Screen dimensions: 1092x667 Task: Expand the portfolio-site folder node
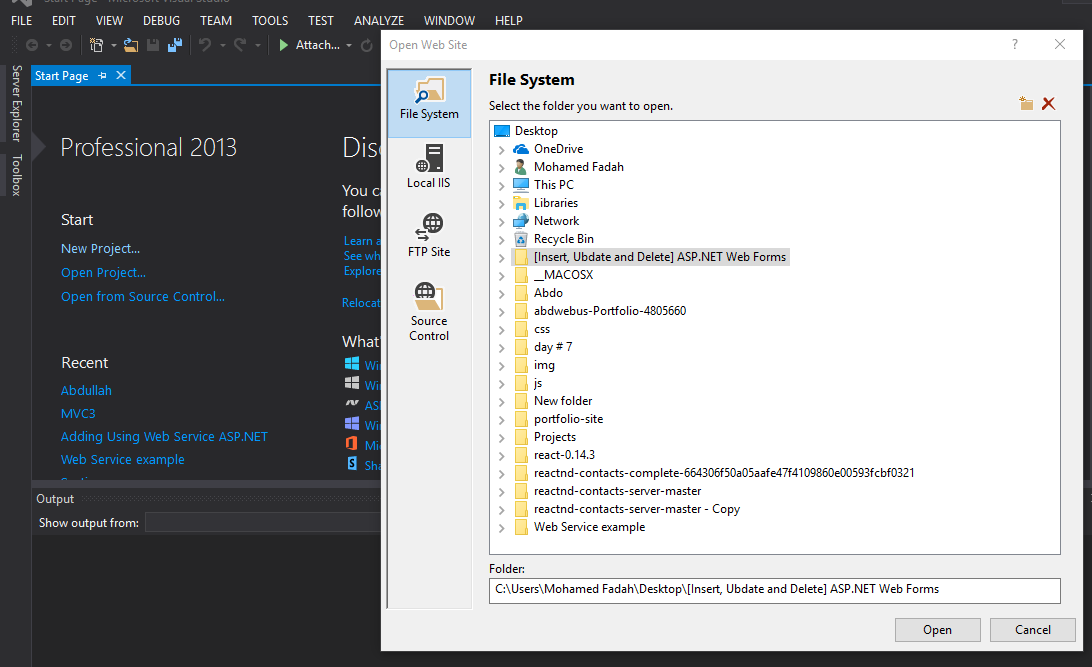click(x=501, y=420)
